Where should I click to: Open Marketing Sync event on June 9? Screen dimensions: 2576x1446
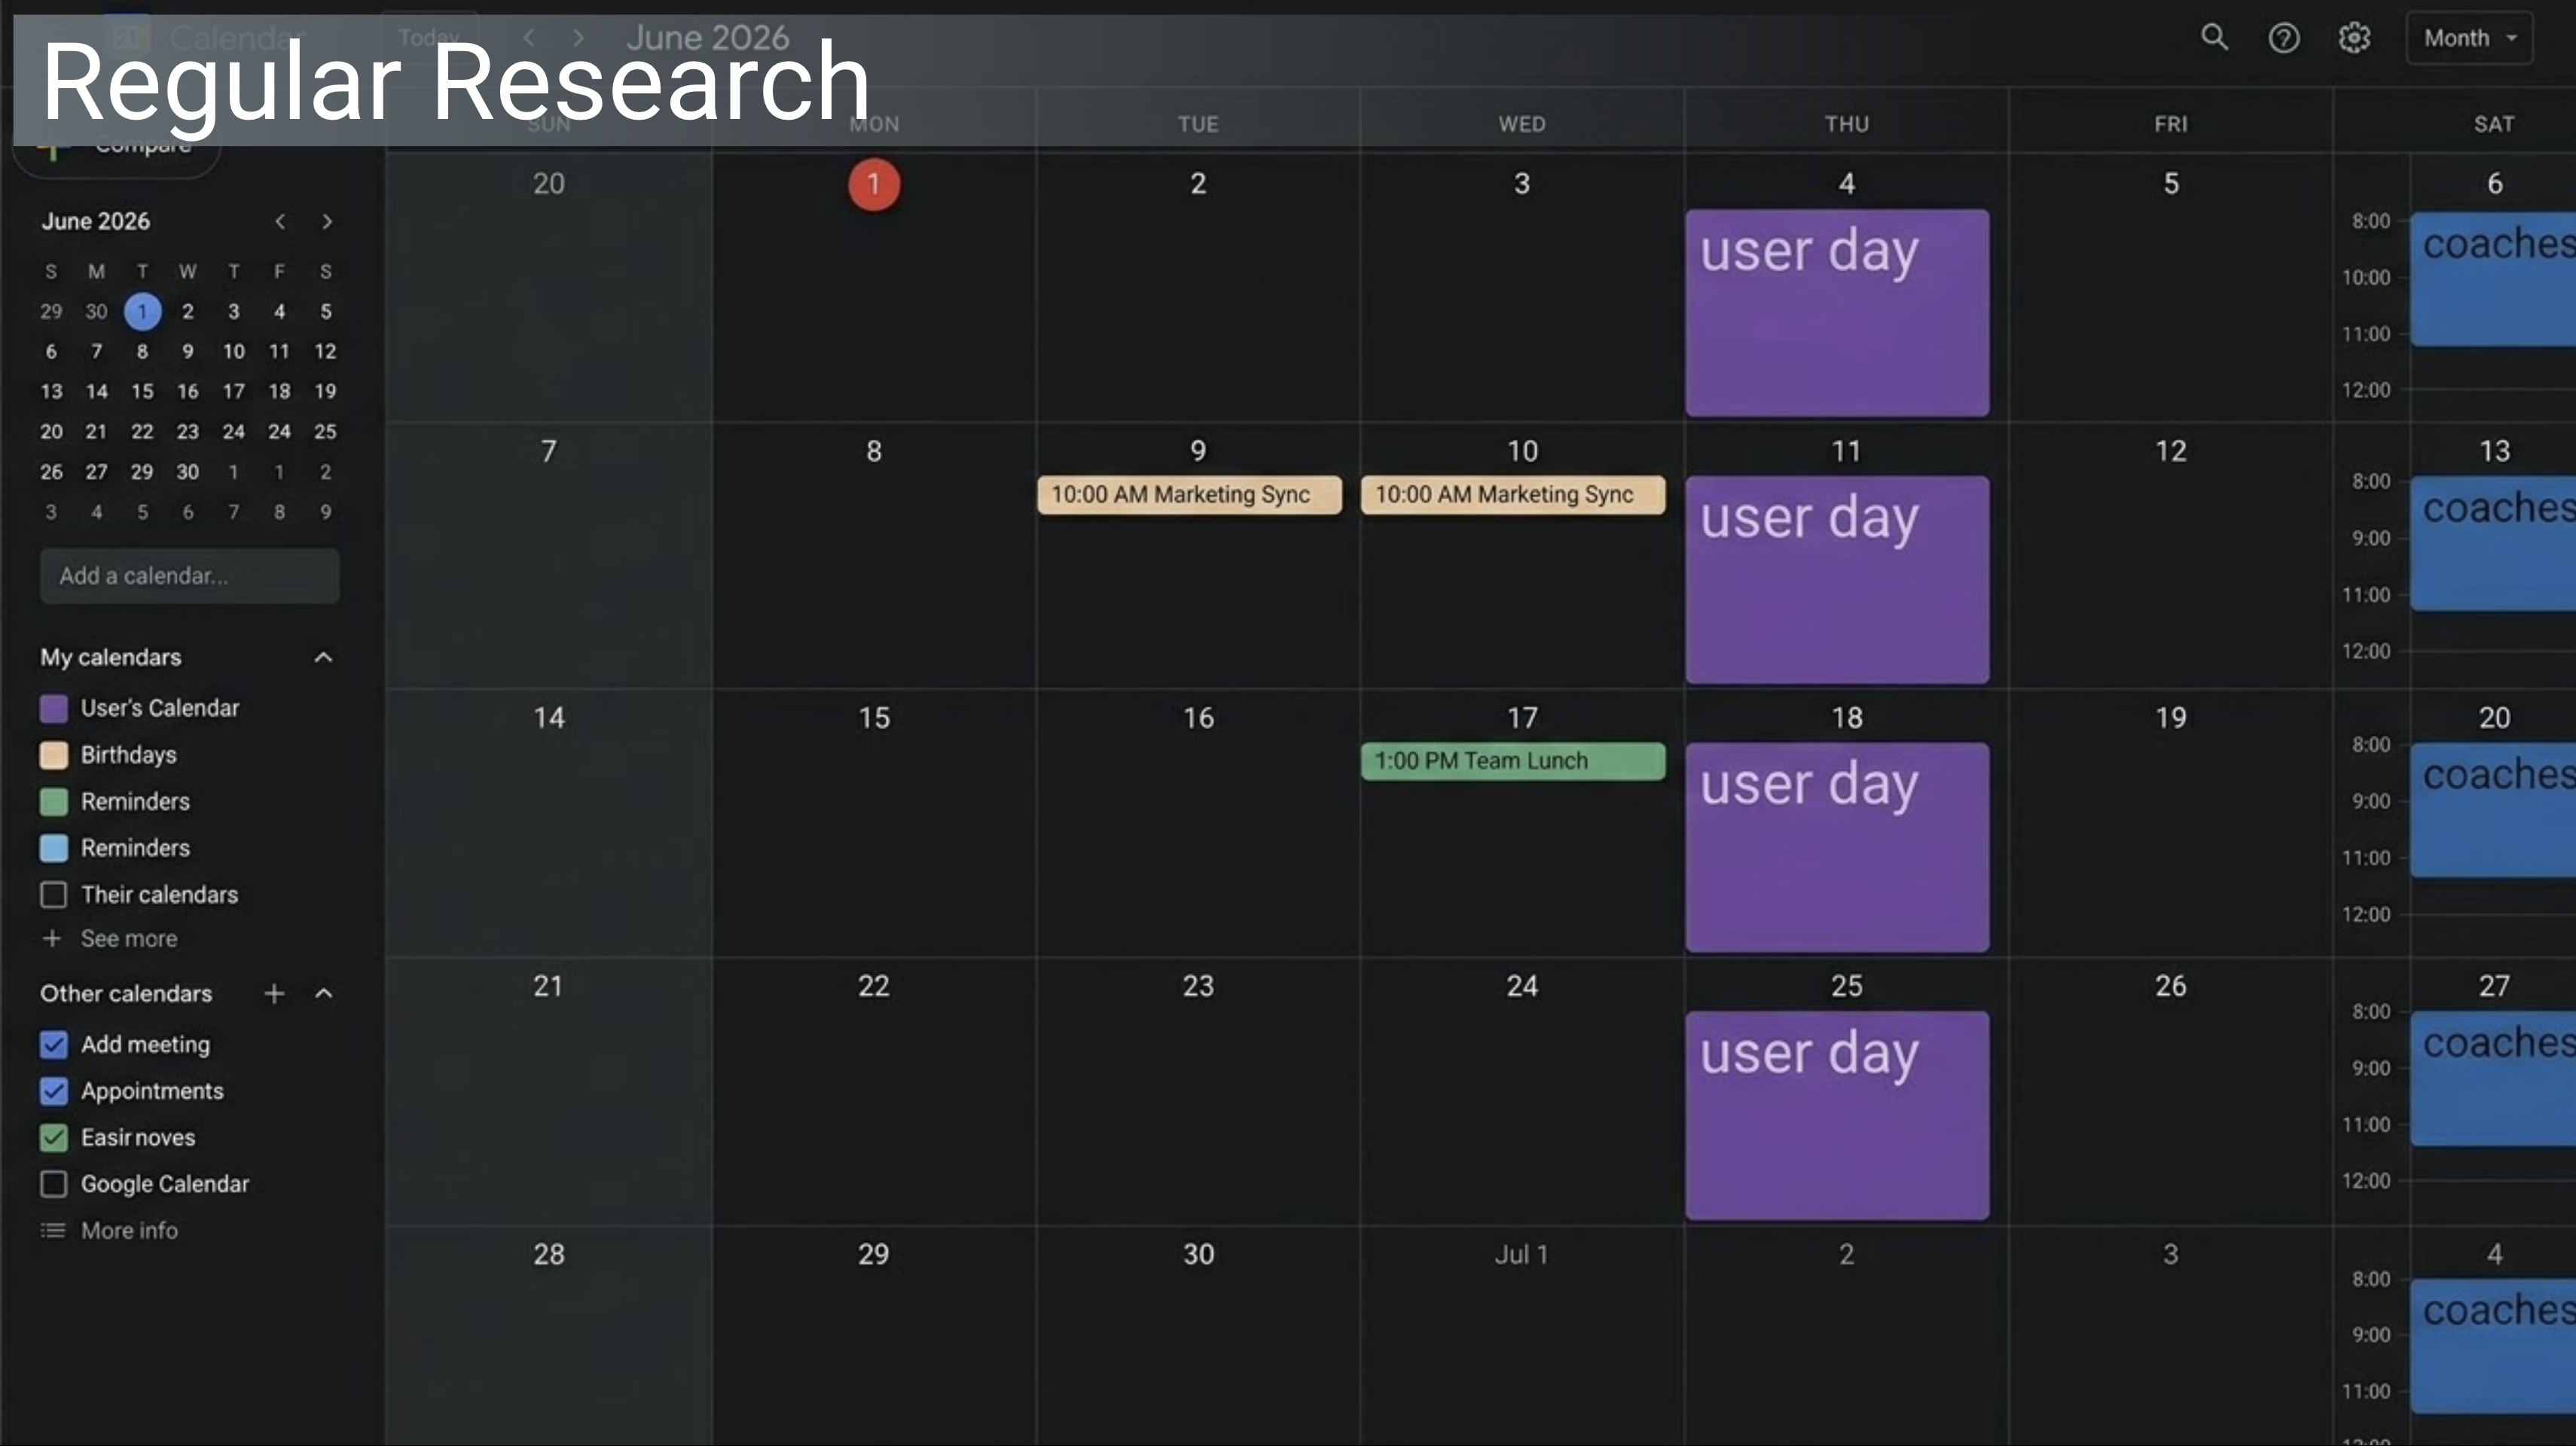coord(1189,494)
